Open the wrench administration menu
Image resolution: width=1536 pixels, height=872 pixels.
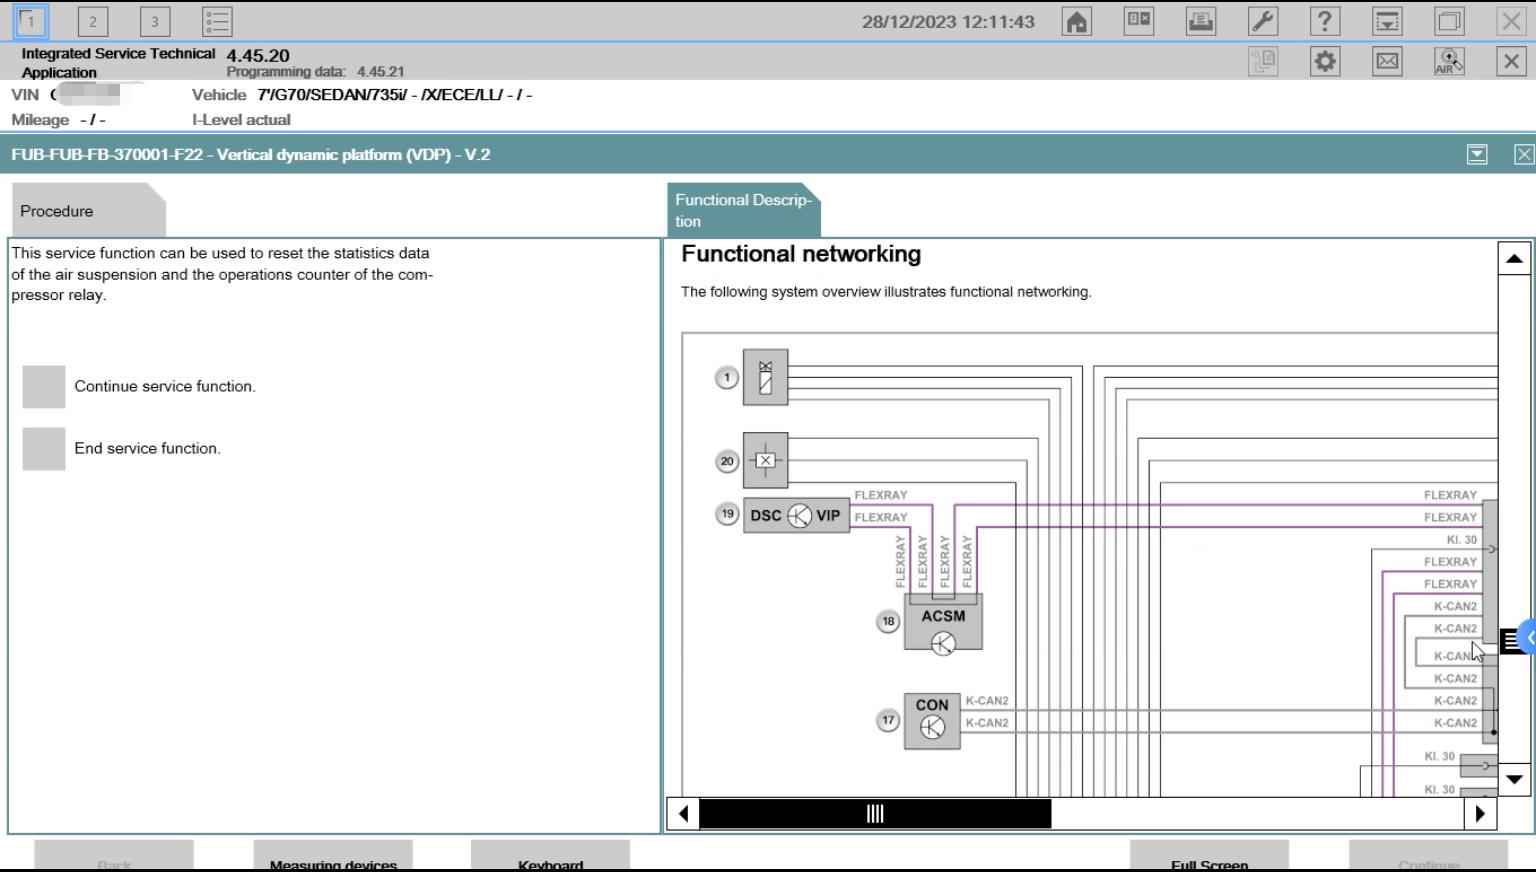click(1263, 21)
